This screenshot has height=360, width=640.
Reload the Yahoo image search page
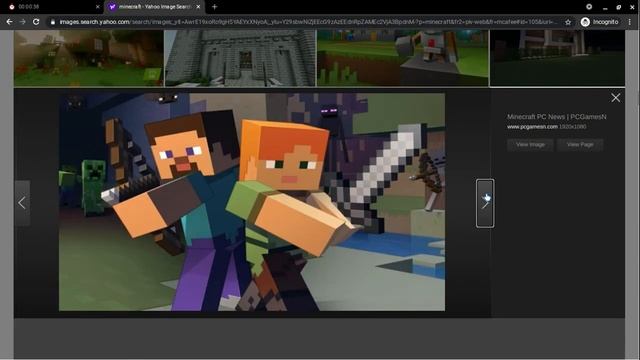[x=36, y=22]
